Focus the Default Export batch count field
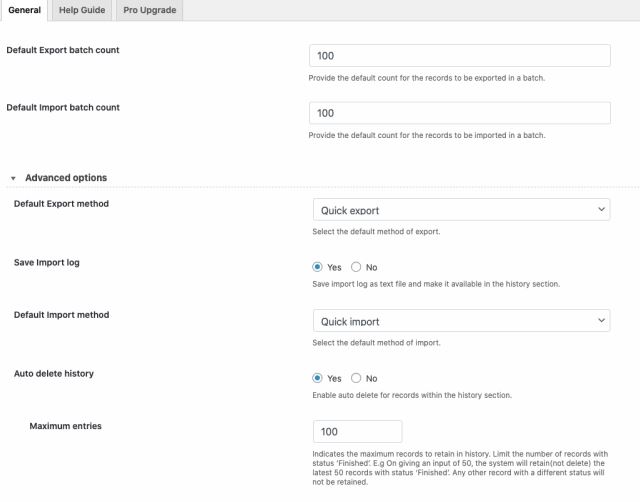This screenshot has width=640, height=502. [460, 56]
